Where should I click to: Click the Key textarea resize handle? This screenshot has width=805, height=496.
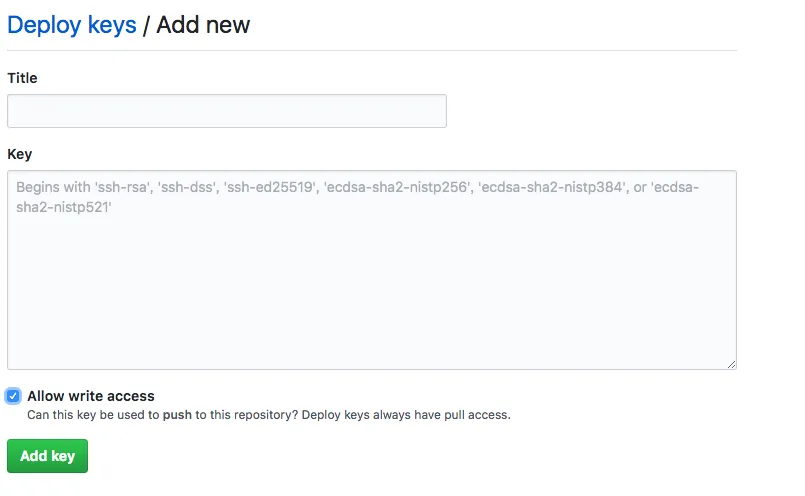click(731, 364)
